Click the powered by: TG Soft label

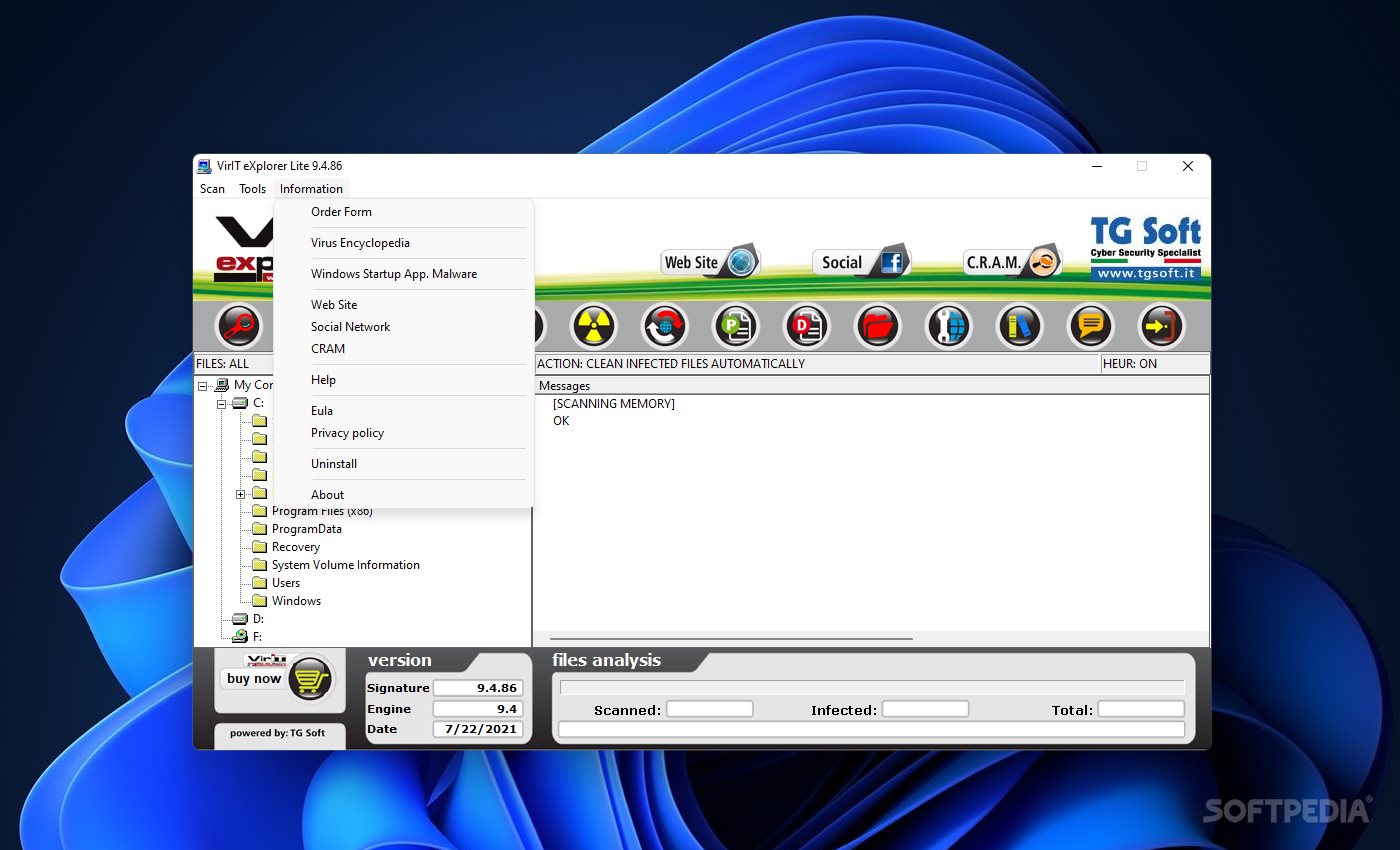(277, 733)
